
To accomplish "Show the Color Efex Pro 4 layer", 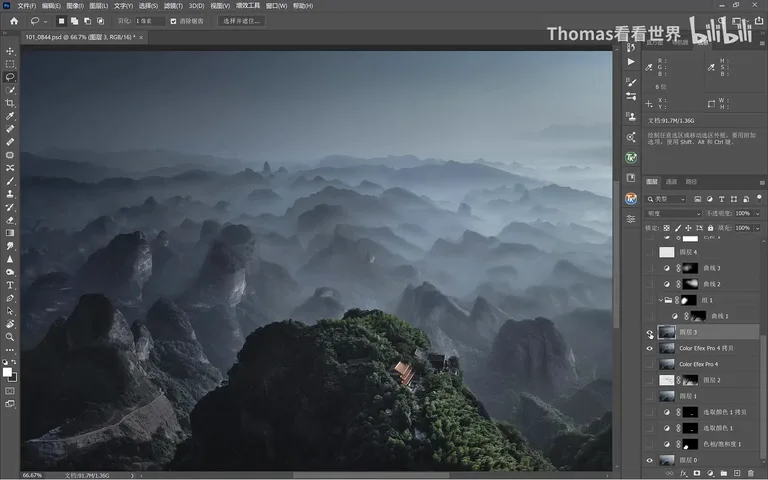I will click(649, 364).
